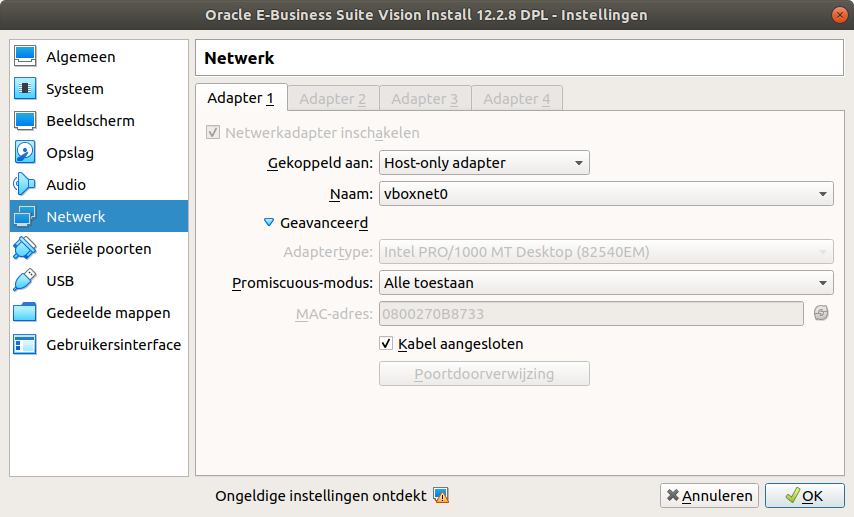Image resolution: width=854 pixels, height=517 pixels.
Task: Toggle Netwerkadapter inschakelen checkbox
Action: point(212,133)
